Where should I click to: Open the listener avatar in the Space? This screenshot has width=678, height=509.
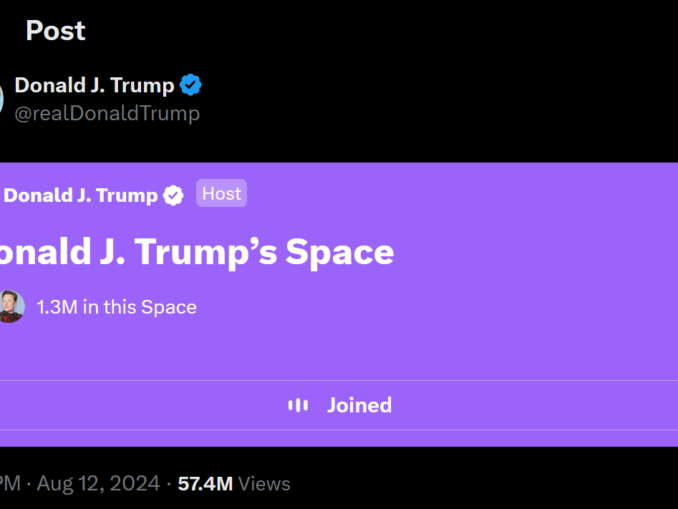10,307
